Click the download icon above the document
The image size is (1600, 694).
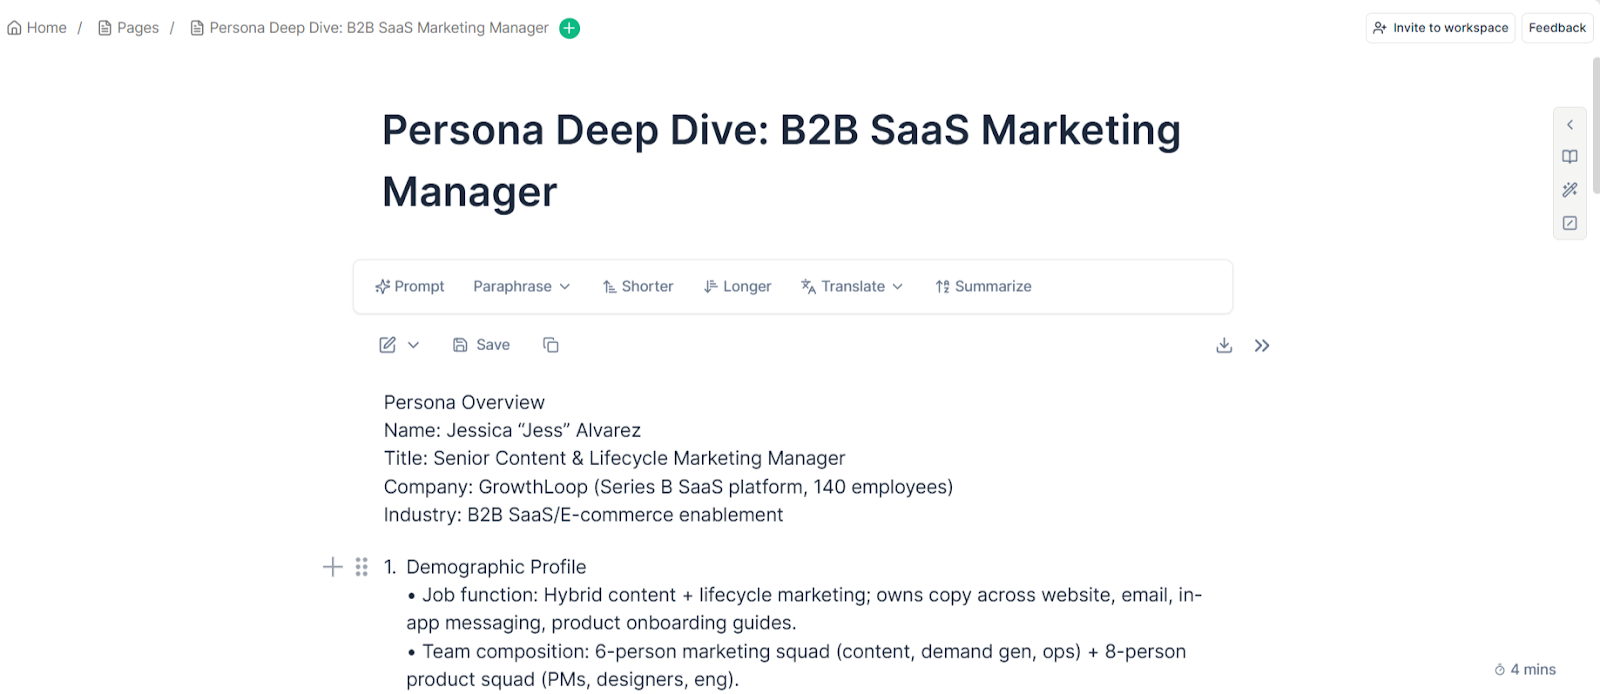click(x=1224, y=345)
